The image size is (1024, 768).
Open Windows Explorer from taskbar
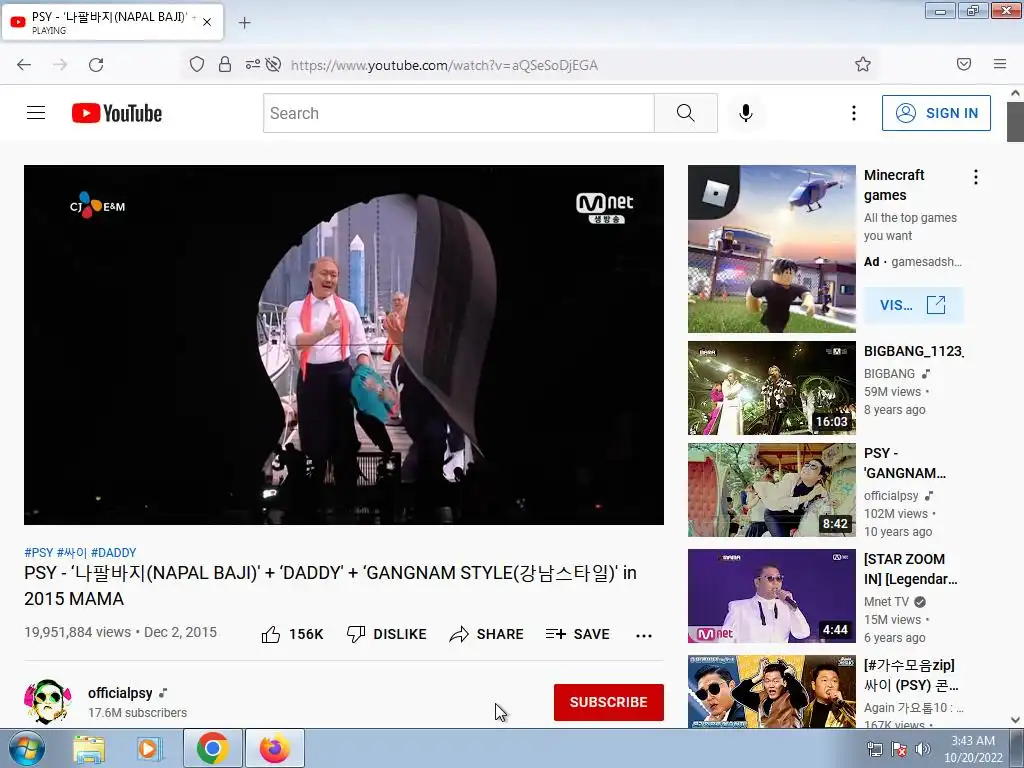coord(89,749)
